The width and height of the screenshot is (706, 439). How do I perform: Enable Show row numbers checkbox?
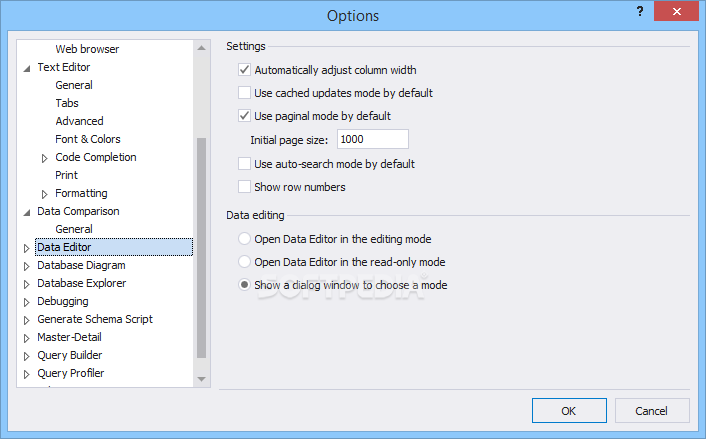click(244, 186)
